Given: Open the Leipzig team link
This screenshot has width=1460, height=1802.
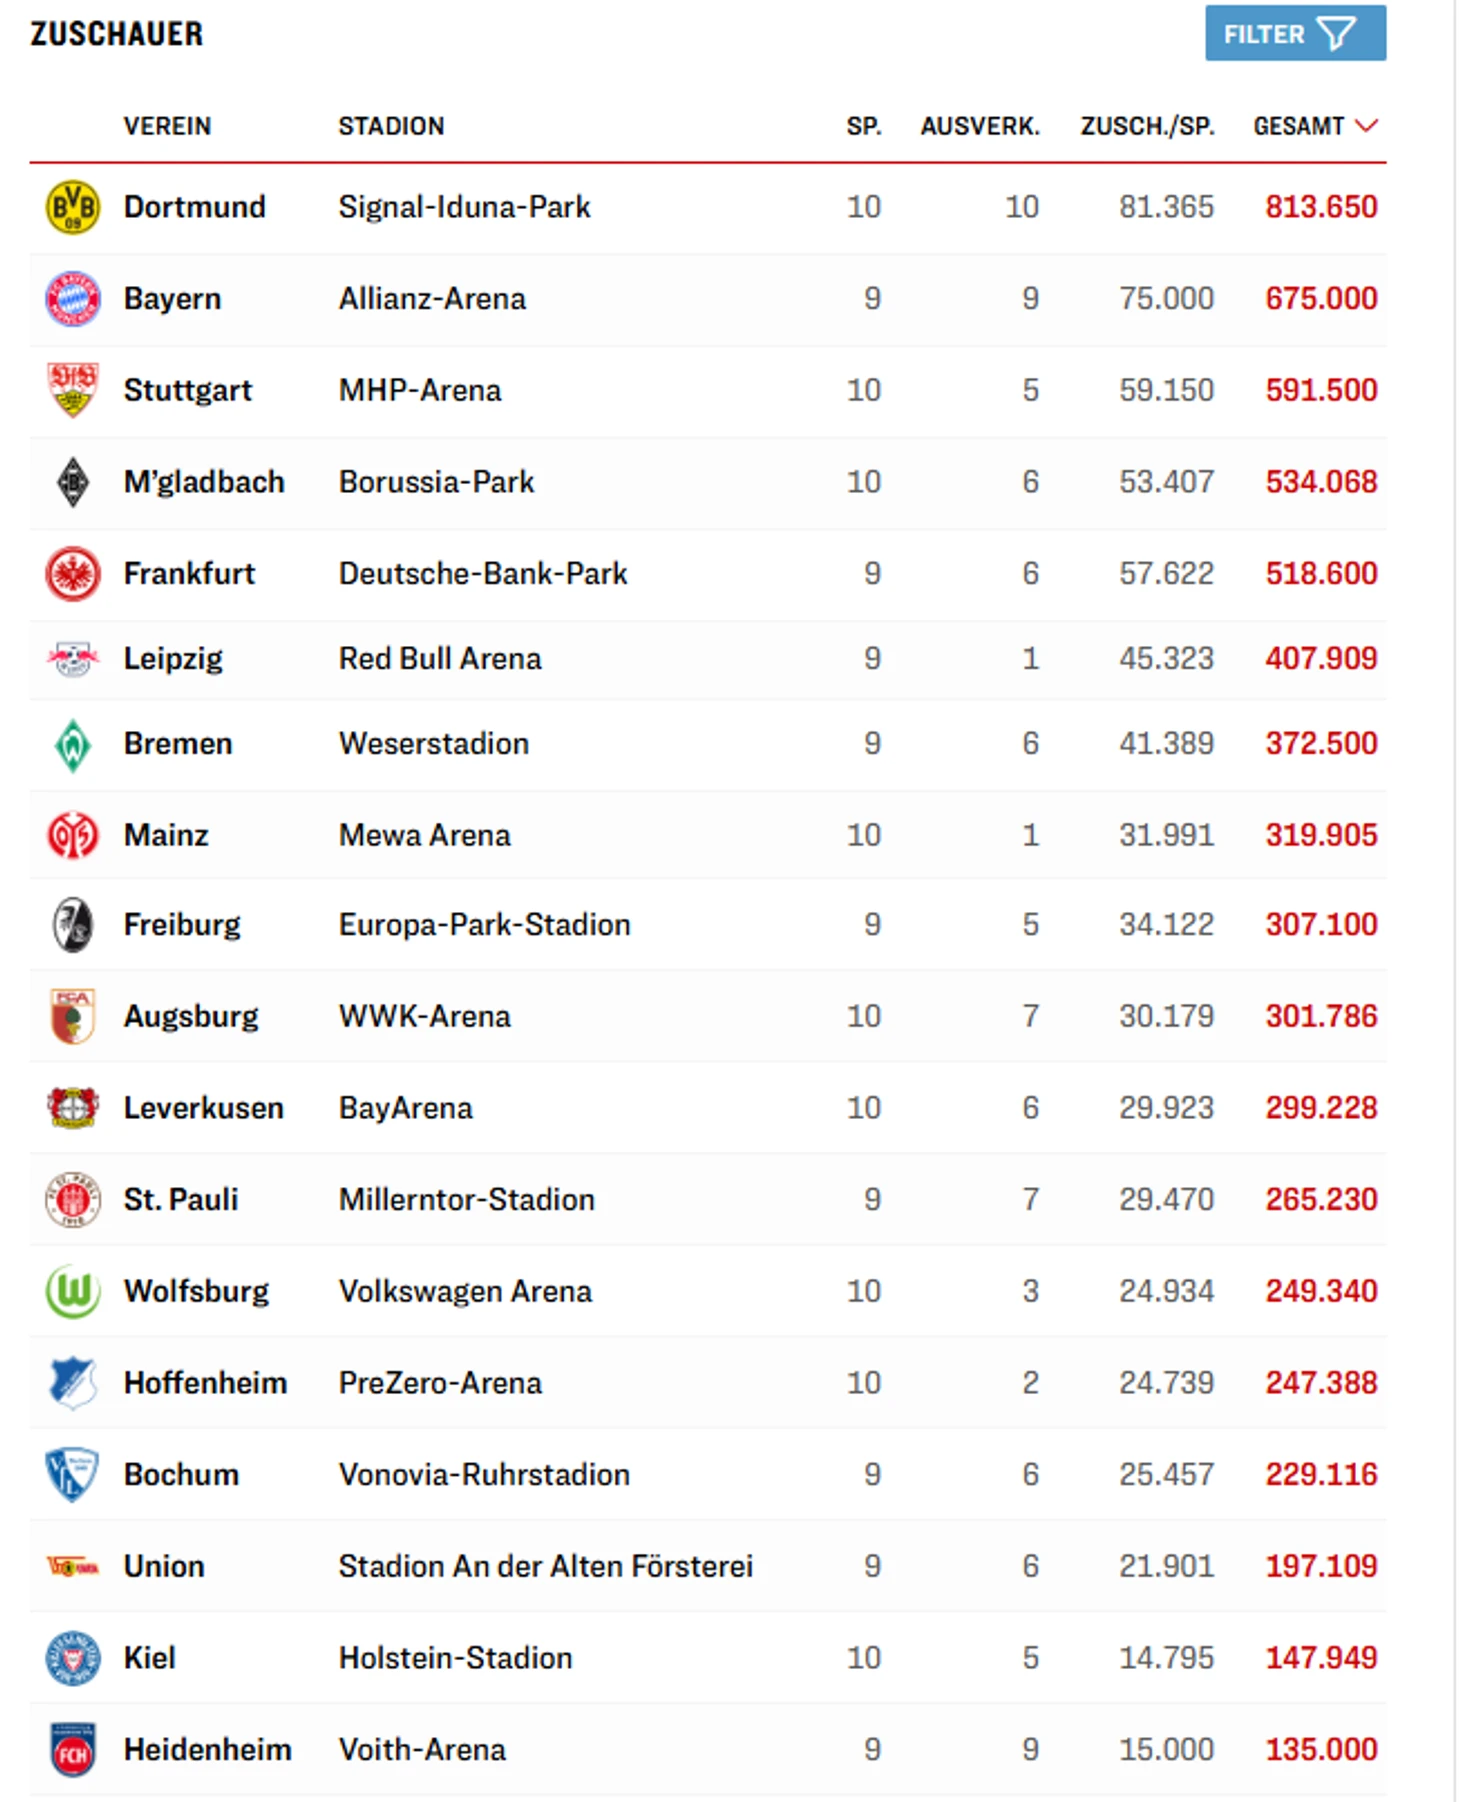Looking at the screenshot, I should coord(173,659).
